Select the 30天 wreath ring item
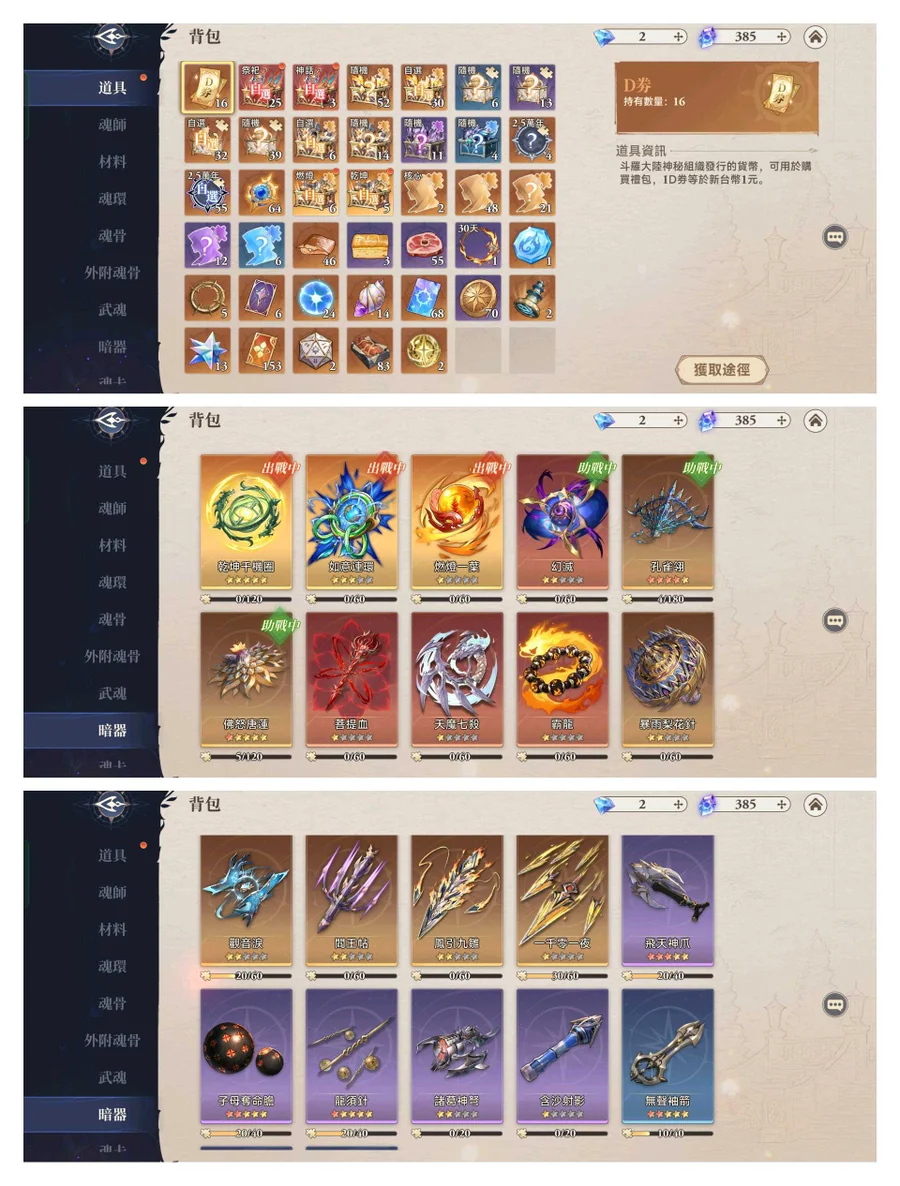Image resolution: width=900 pixels, height=1186 pixels. point(478,245)
